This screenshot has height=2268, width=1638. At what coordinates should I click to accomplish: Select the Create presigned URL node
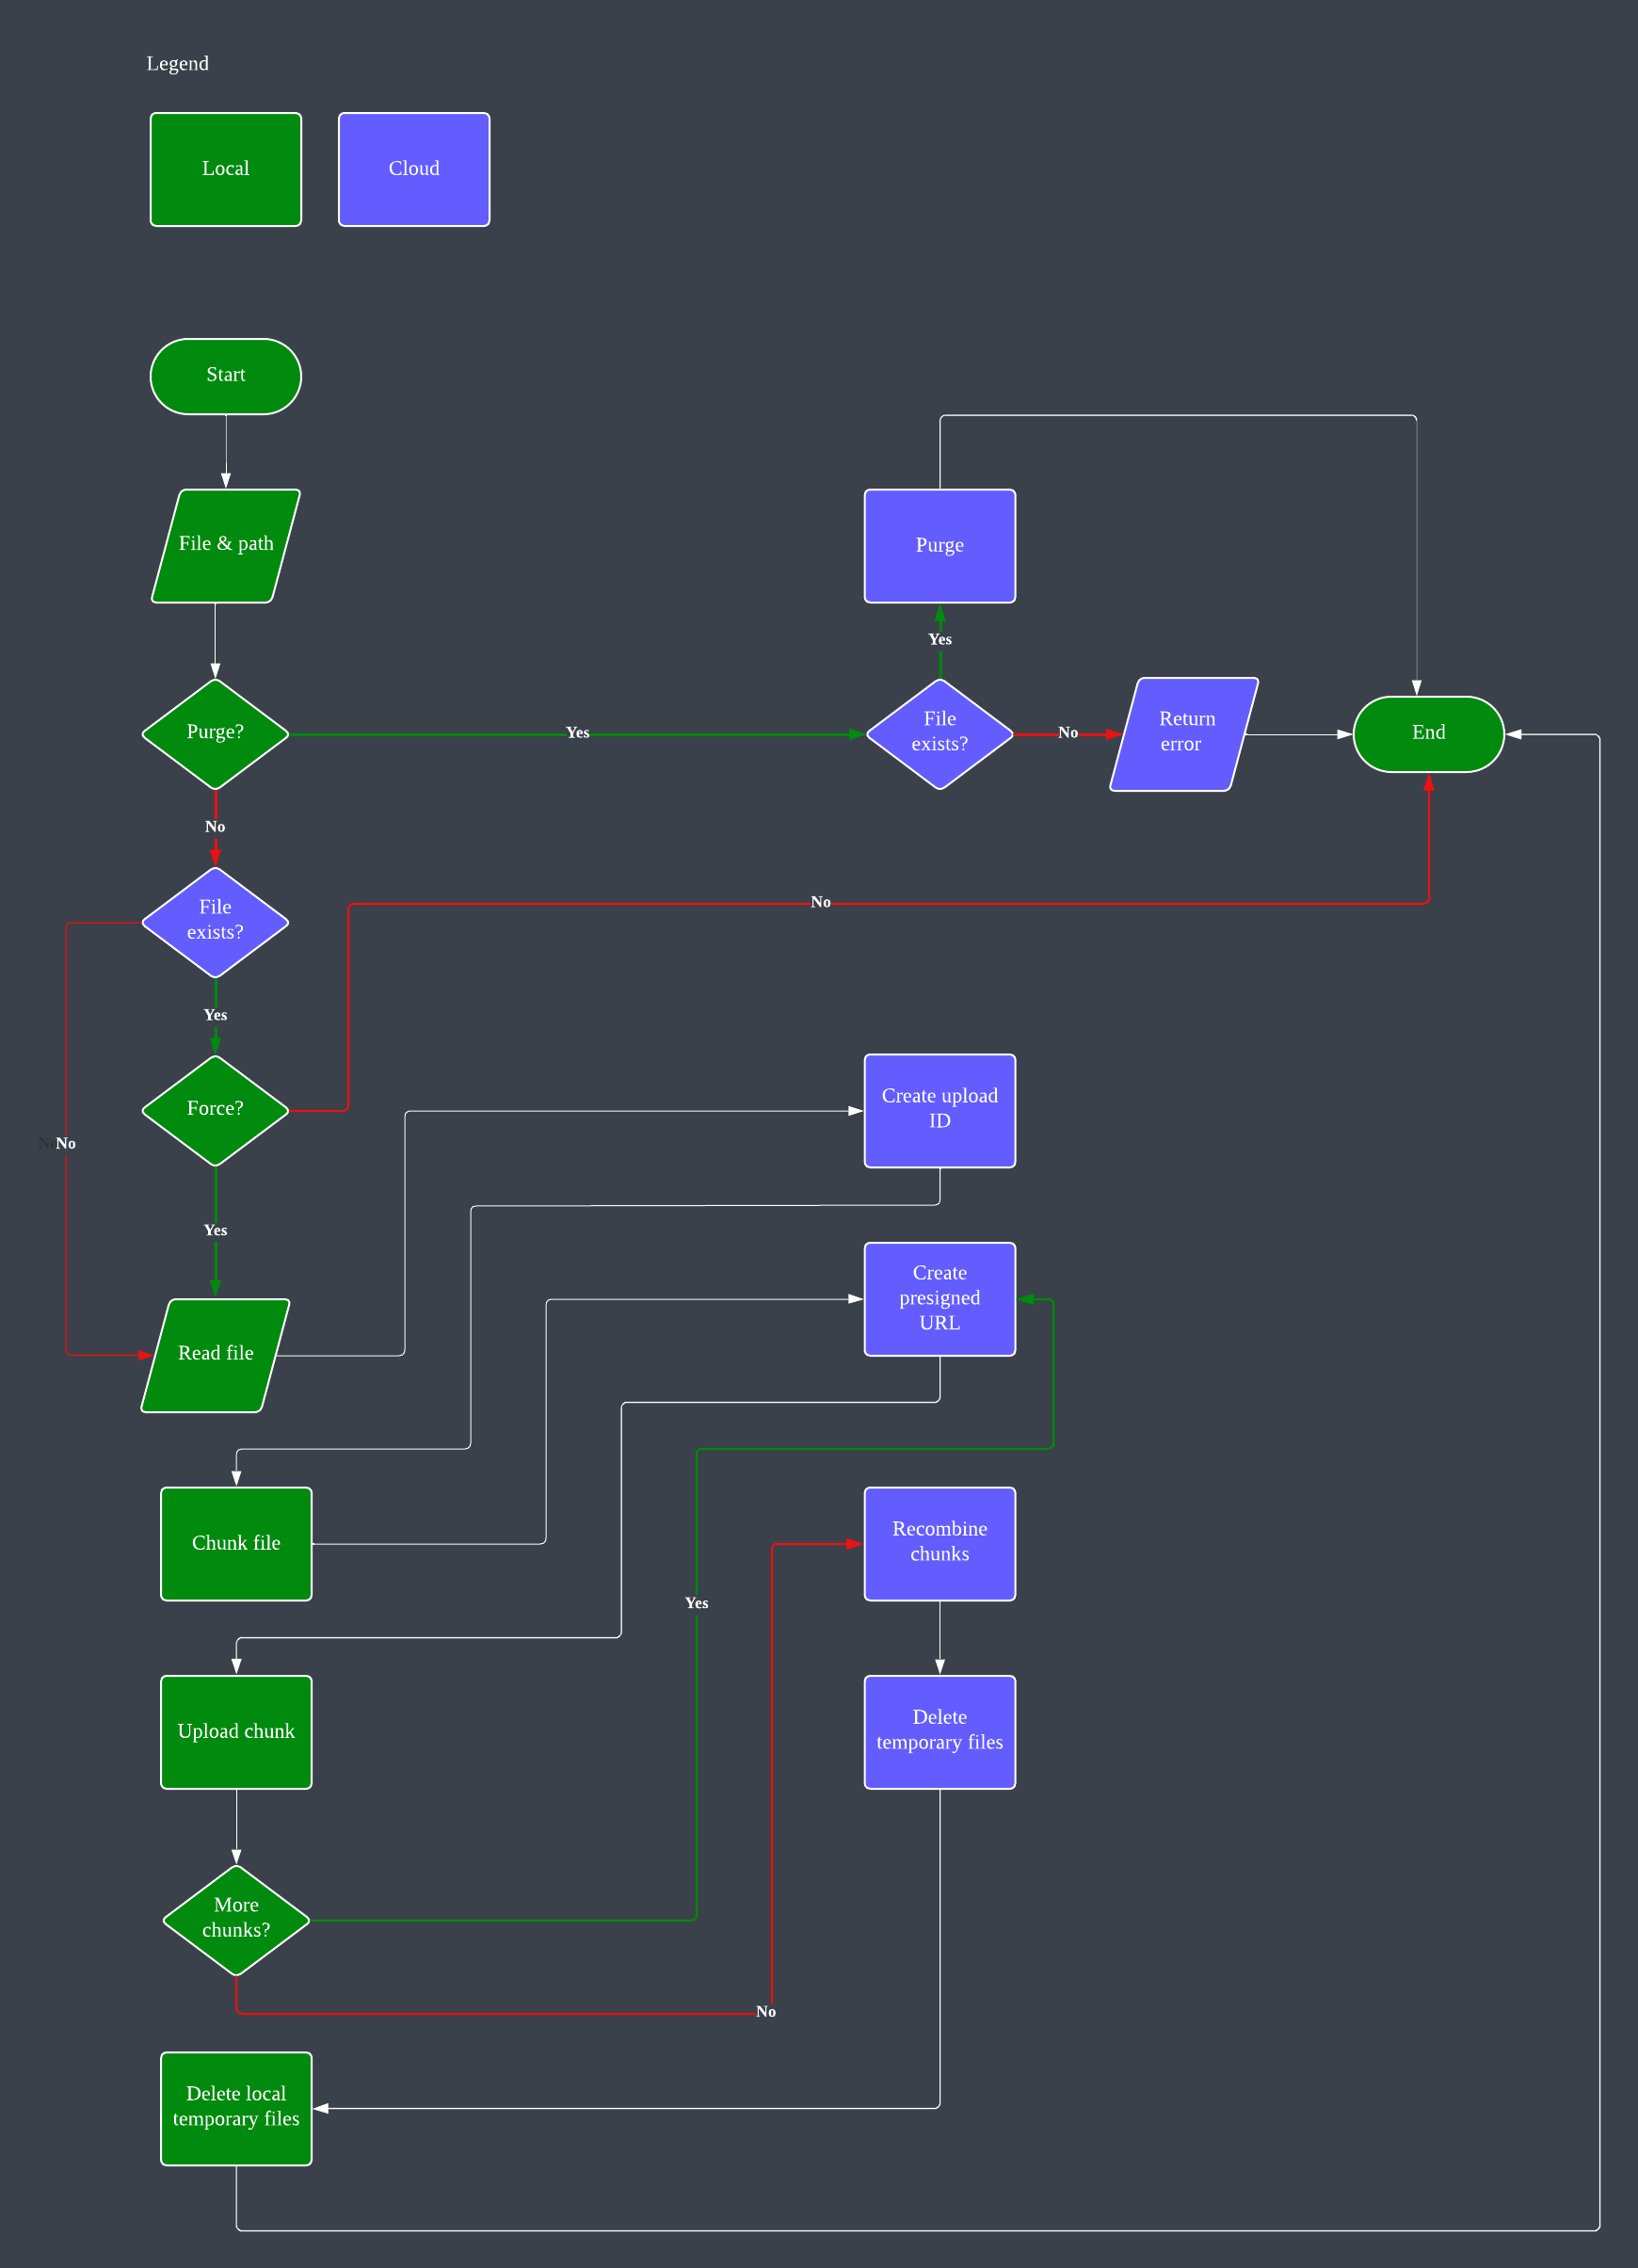pos(938,1297)
